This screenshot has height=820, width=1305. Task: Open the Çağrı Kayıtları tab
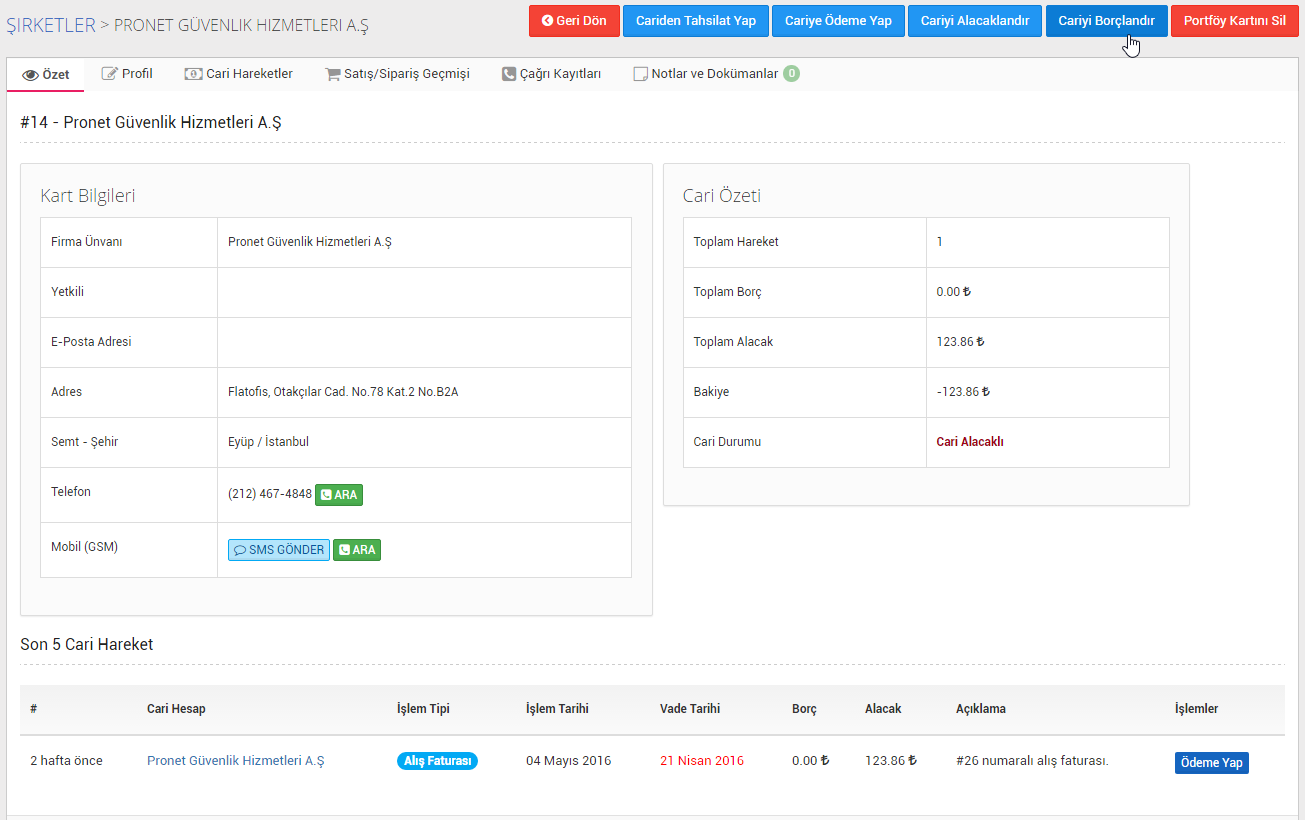coord(551,74)
